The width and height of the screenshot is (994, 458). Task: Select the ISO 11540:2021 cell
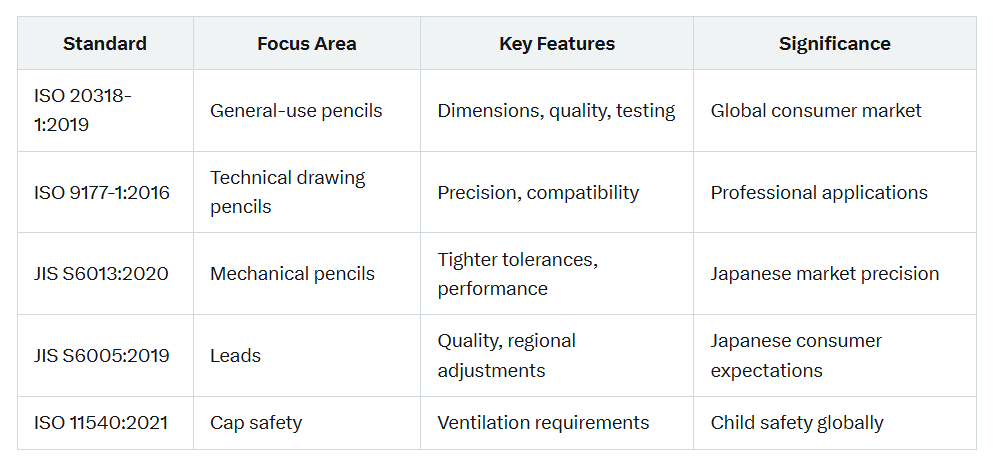pyautogui.click(x=105, y=422)
